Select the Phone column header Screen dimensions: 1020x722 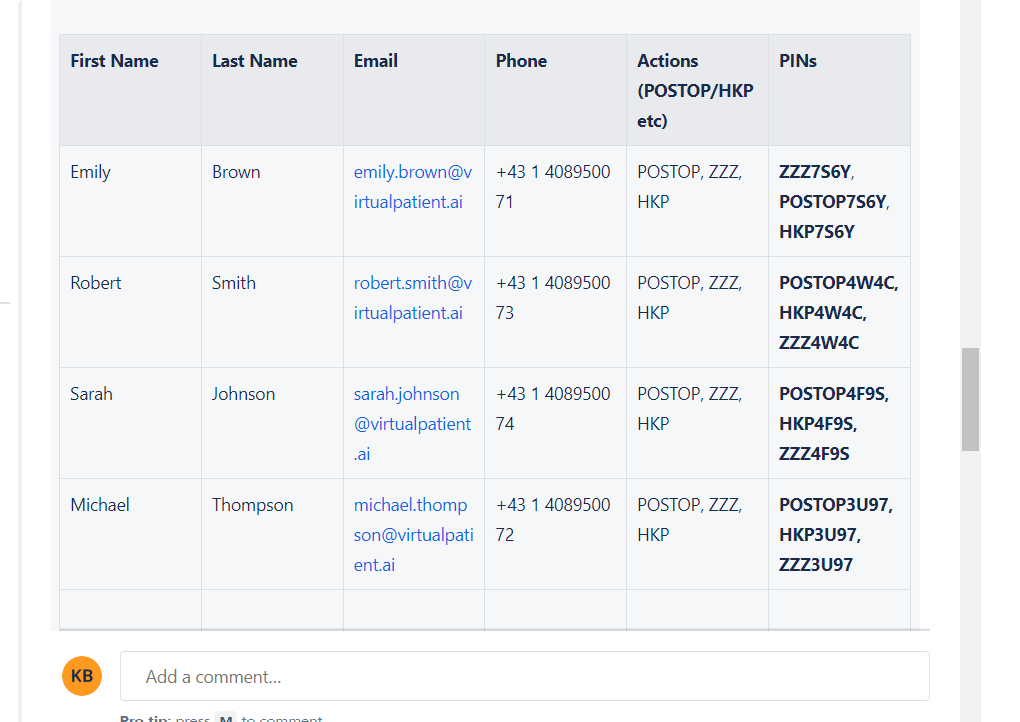521,61
